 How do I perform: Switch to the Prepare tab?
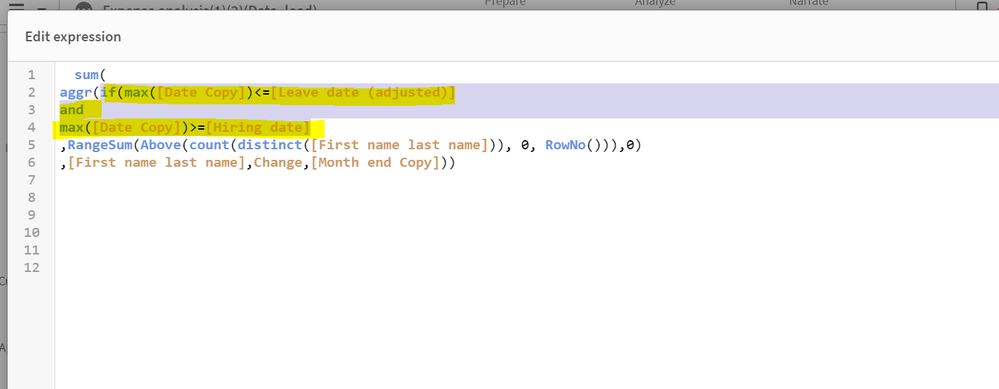click(x=505, y=3)
